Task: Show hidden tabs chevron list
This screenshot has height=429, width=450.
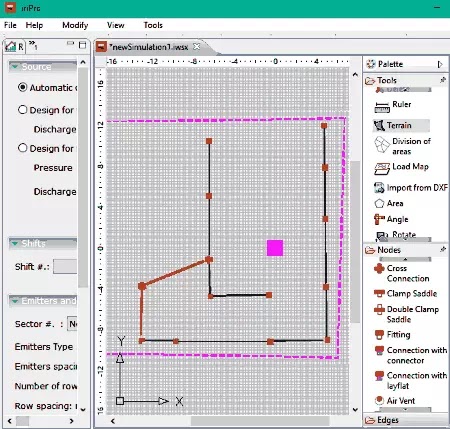Action: pos(33,45)
